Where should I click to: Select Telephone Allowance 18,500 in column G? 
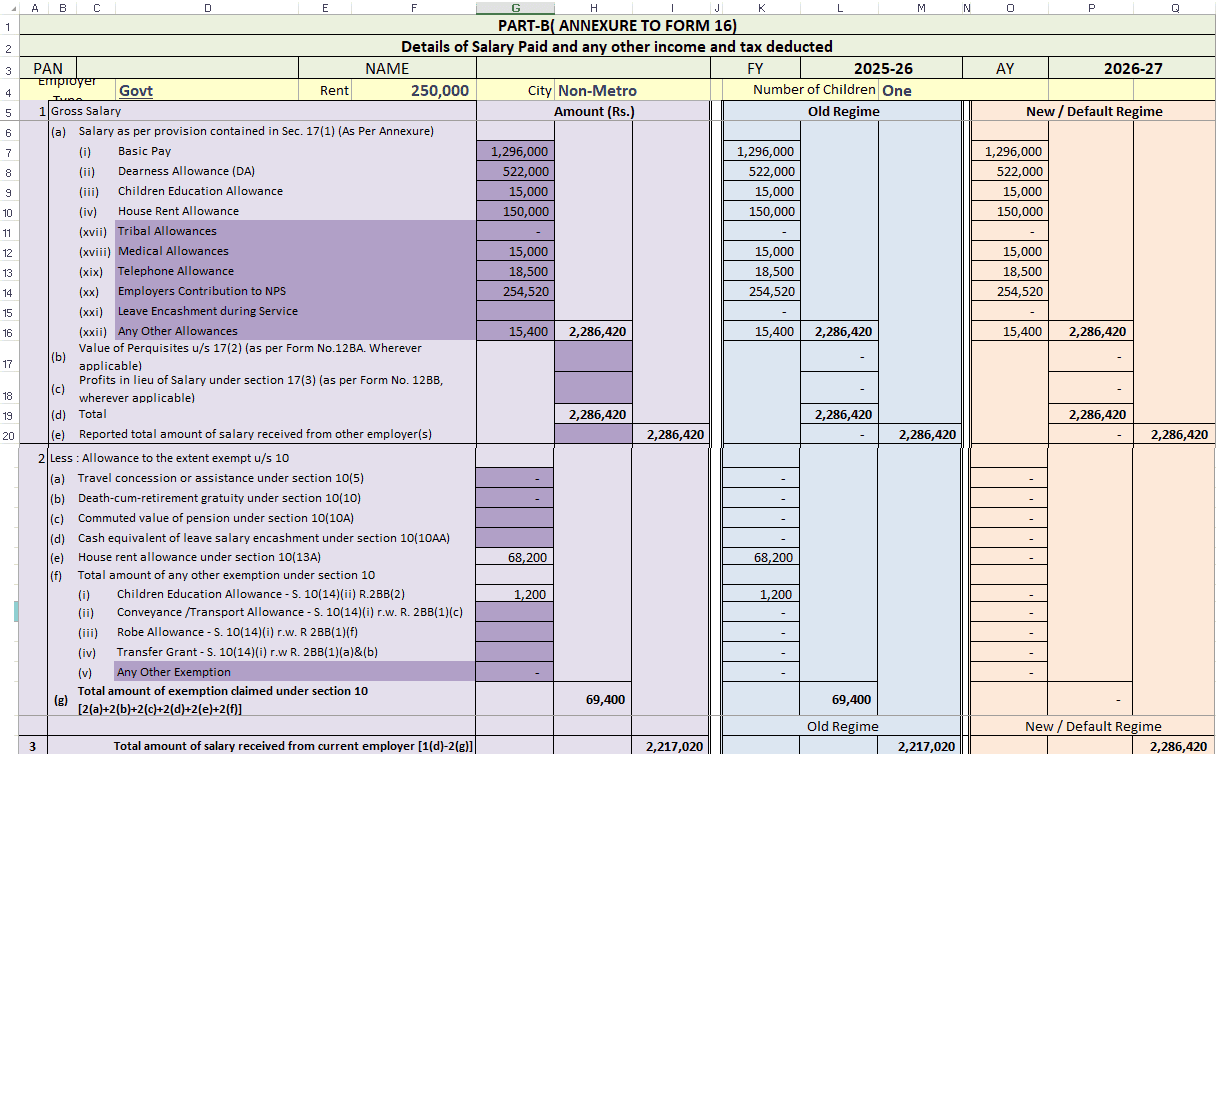[x=515, y=272]
